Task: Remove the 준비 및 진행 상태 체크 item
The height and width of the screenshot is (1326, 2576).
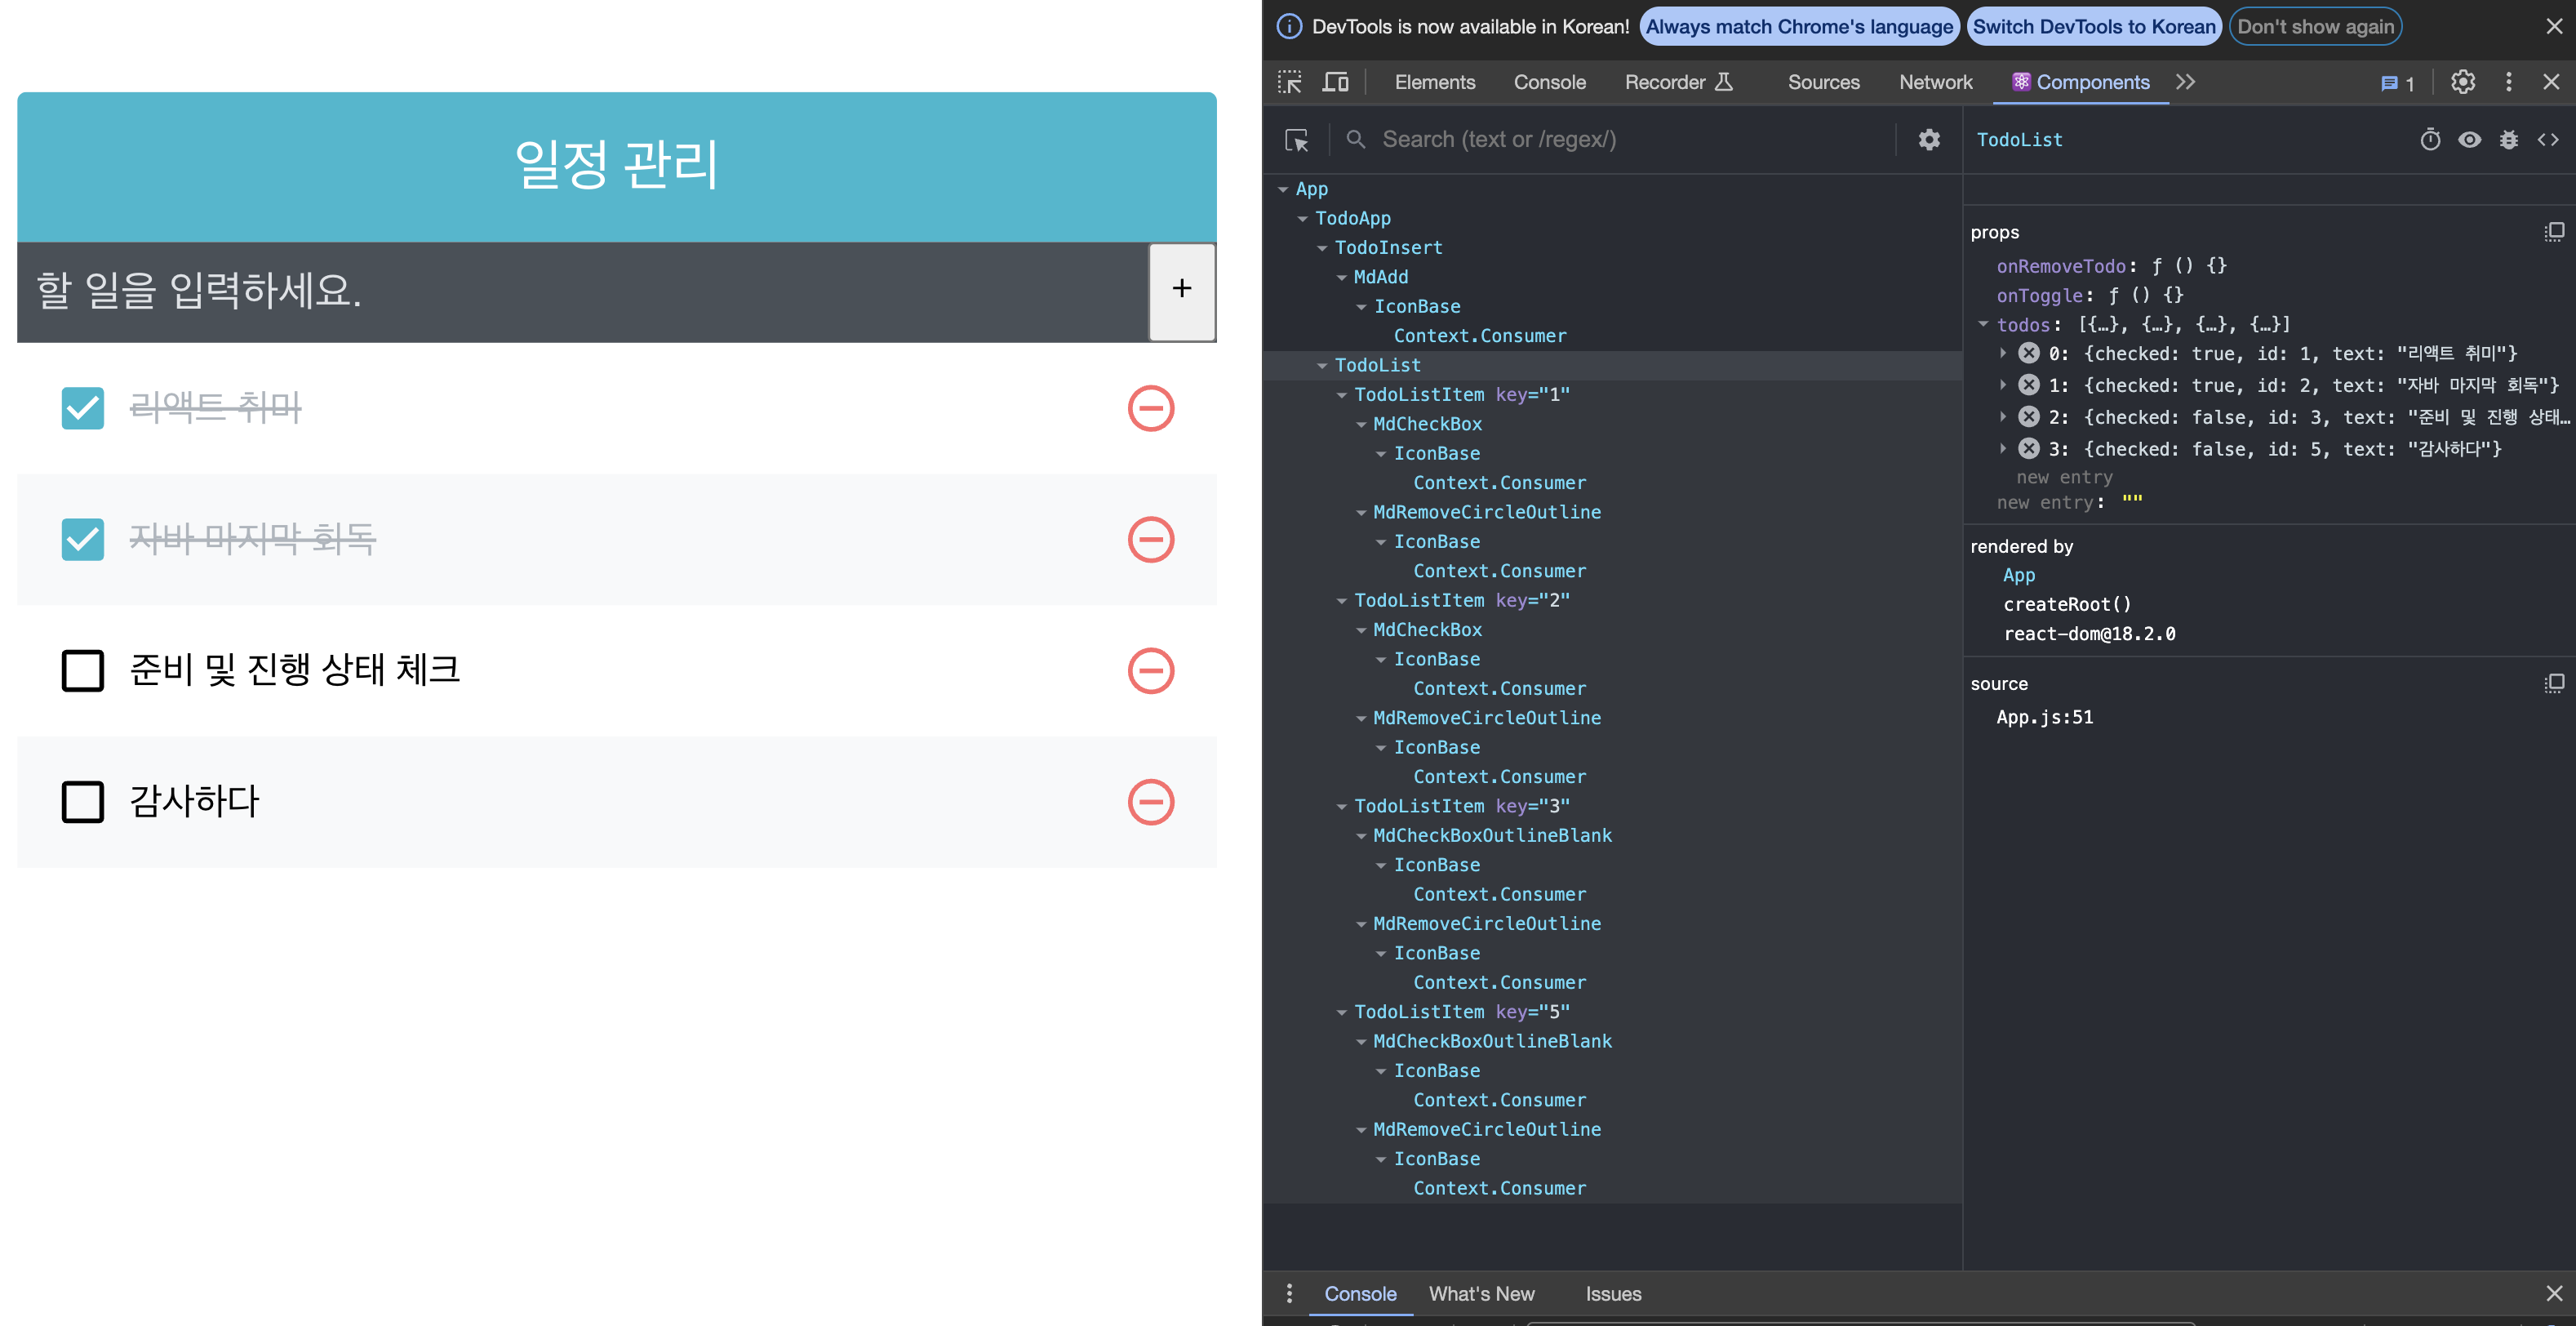Action: coord(1150,670)
